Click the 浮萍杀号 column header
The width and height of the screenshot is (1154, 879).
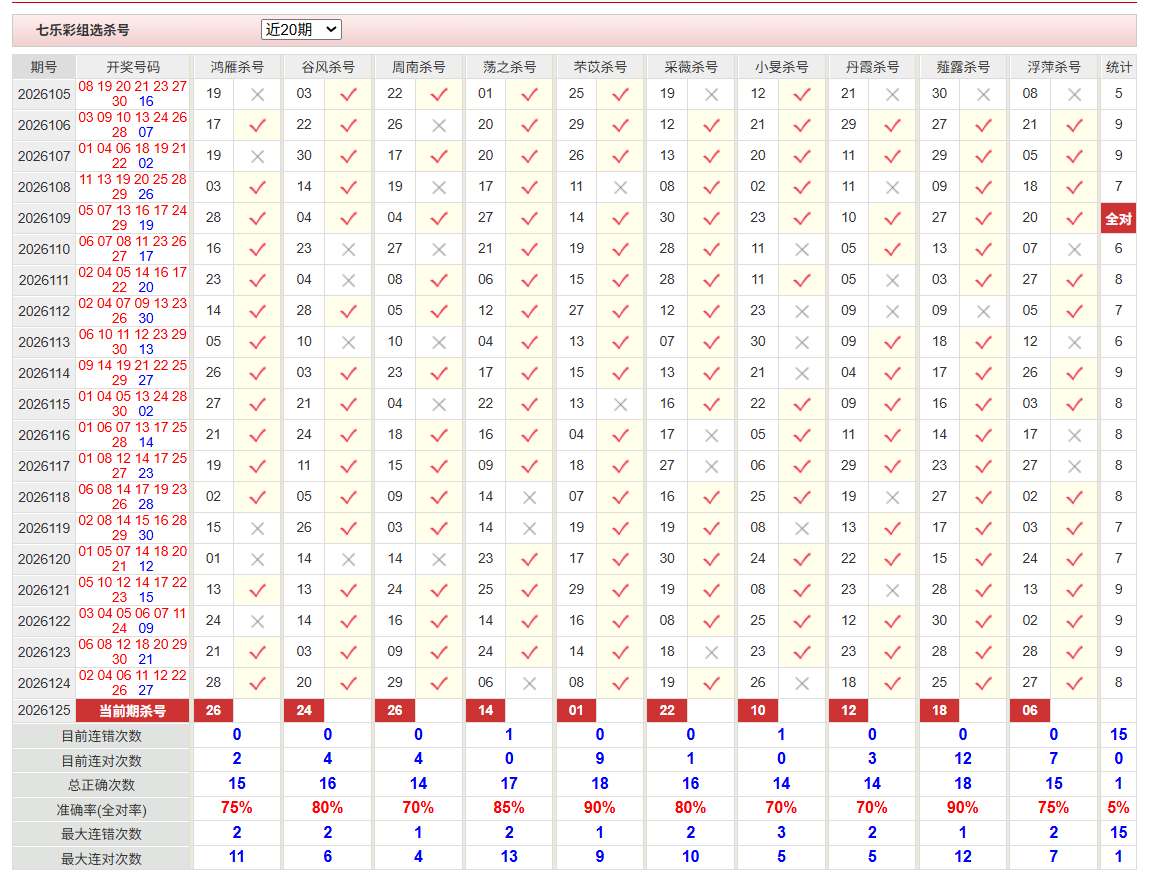[1054, 67]
